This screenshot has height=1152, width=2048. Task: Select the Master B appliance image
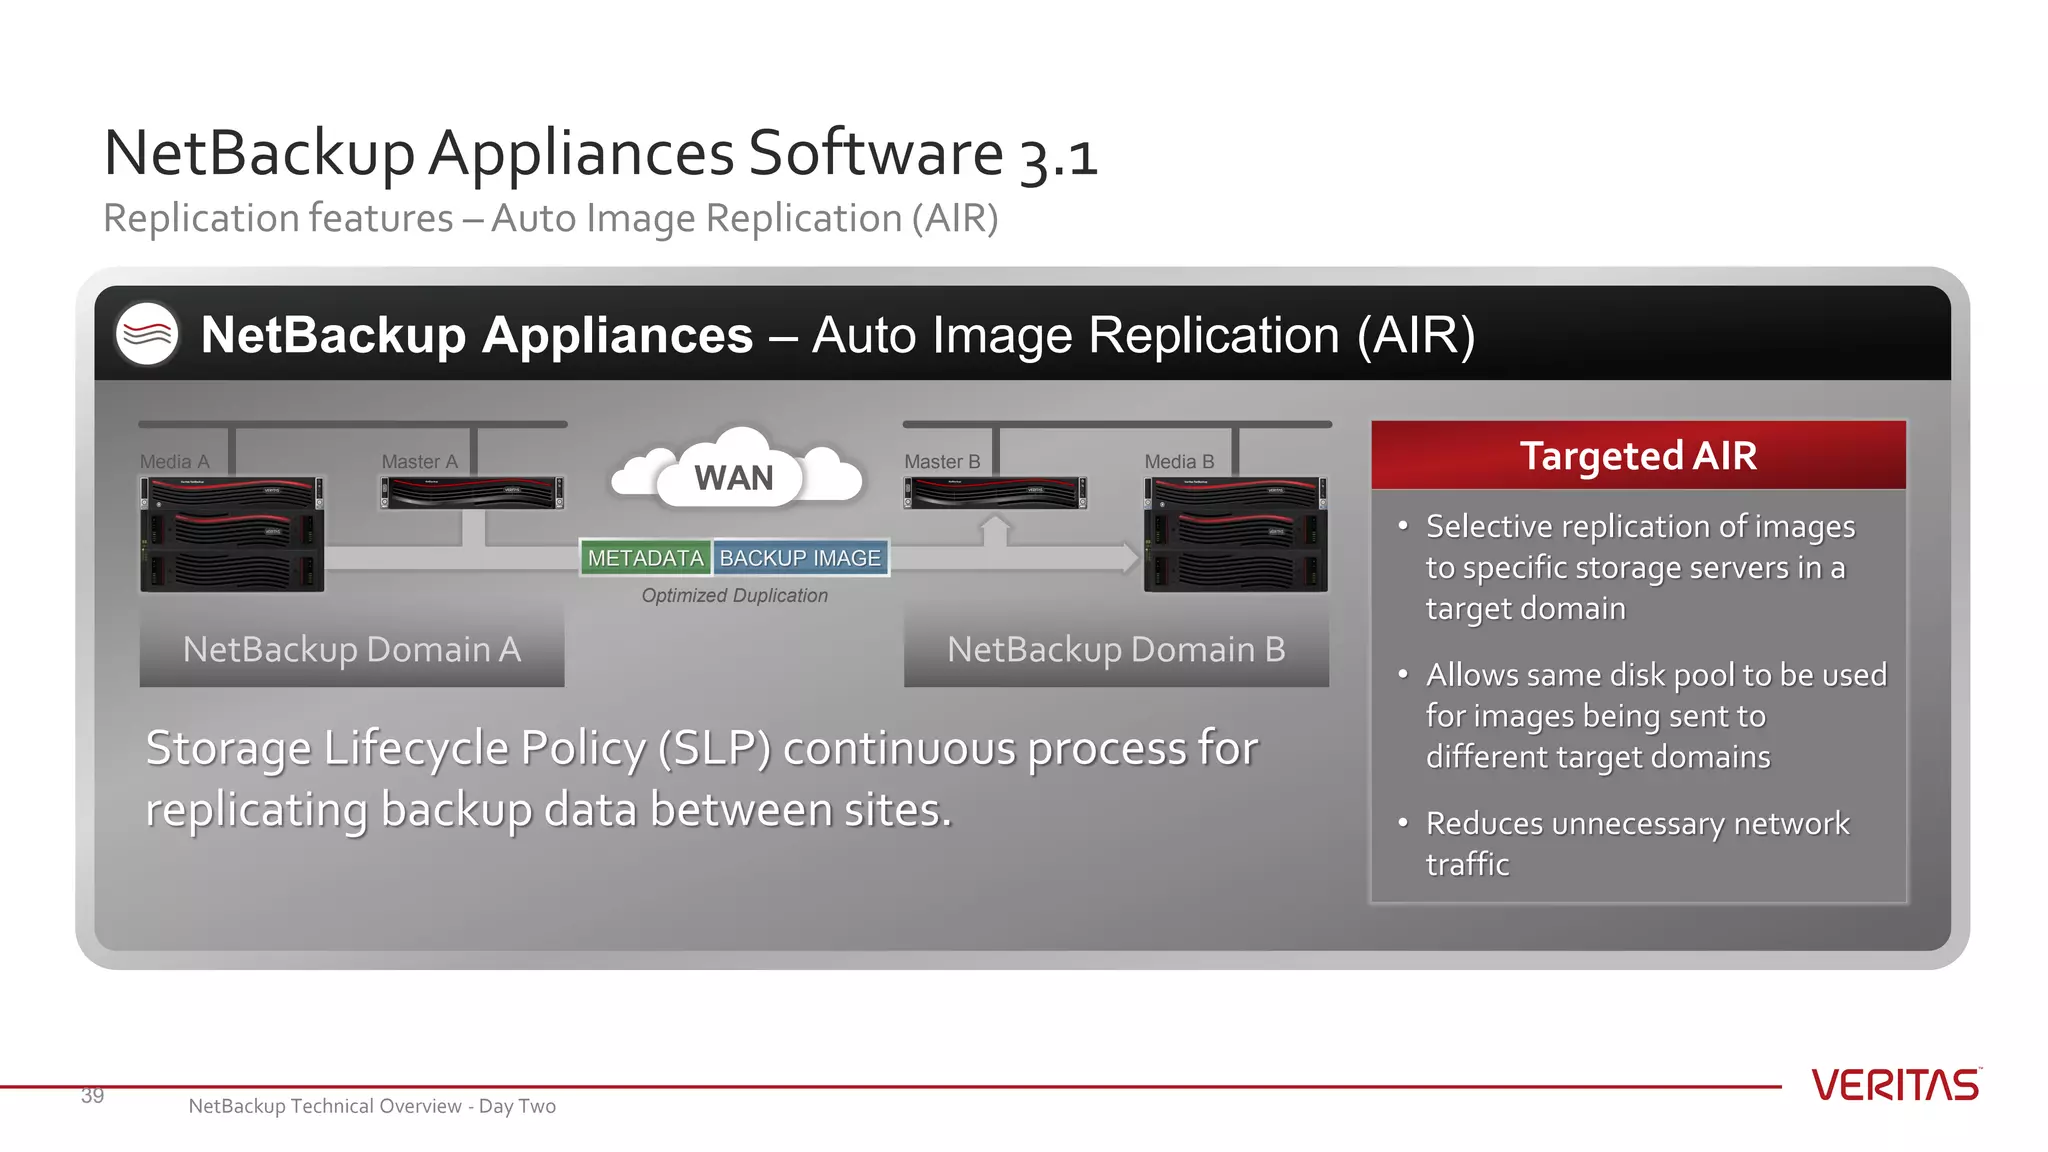[995, 493]
